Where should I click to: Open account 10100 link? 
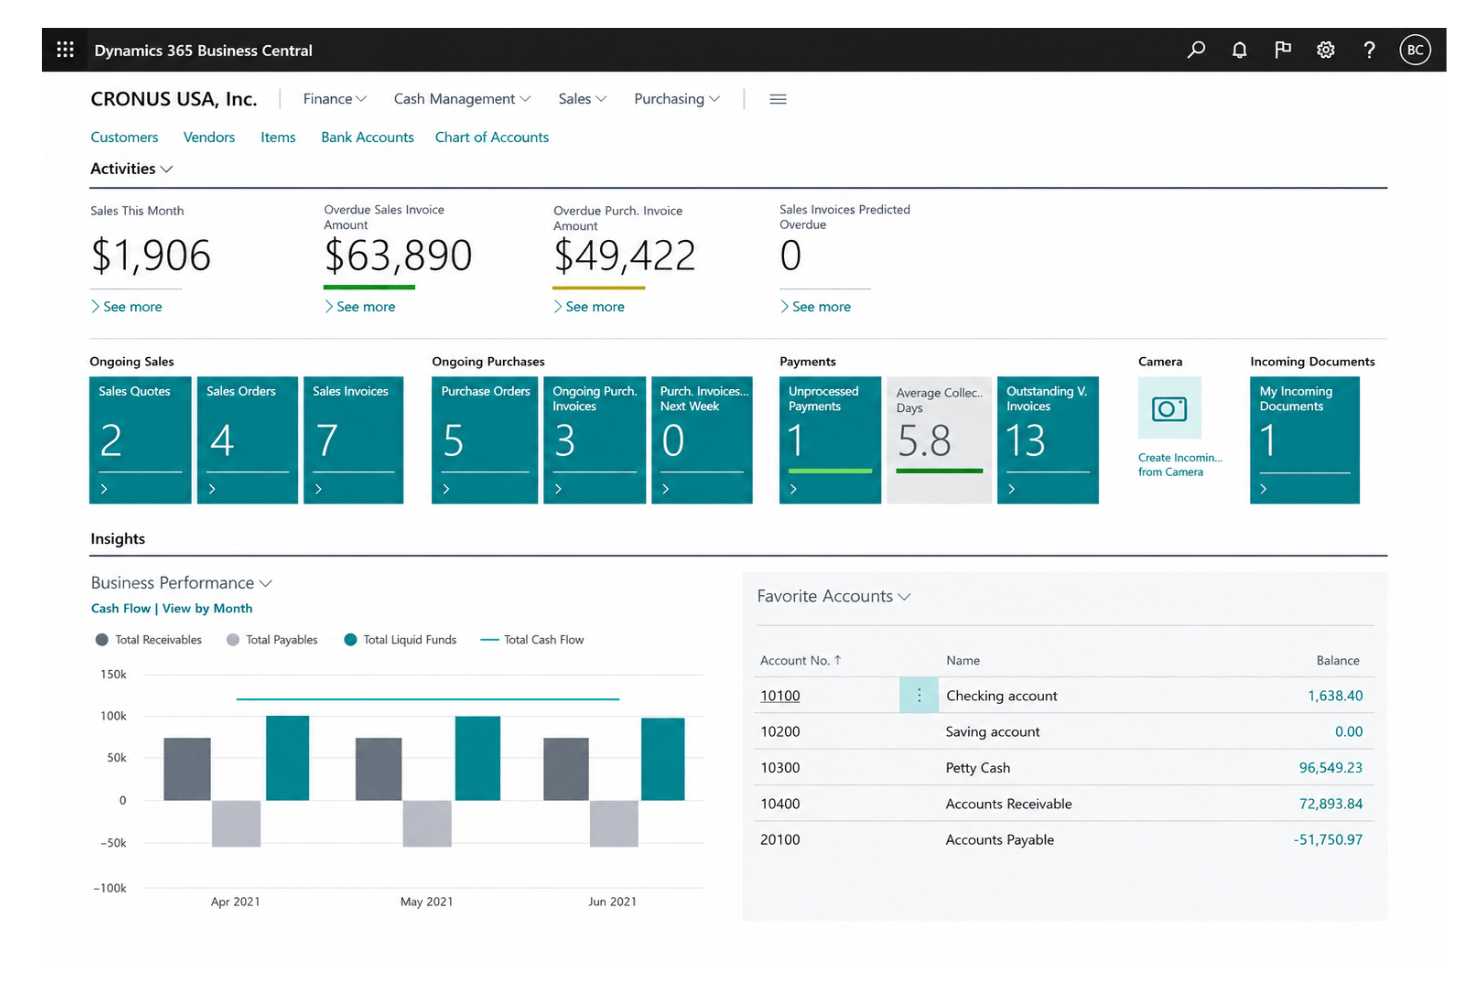[780, 696]
